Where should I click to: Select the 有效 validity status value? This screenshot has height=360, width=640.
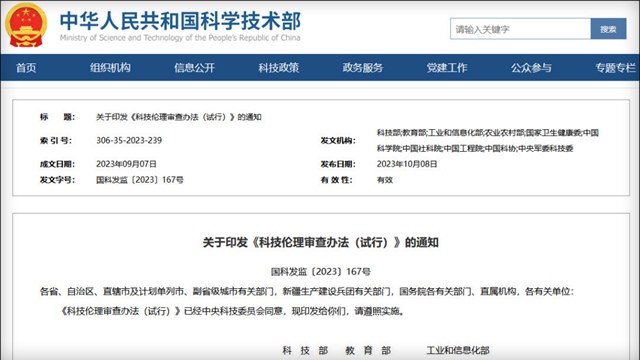[x=385, y=180]
